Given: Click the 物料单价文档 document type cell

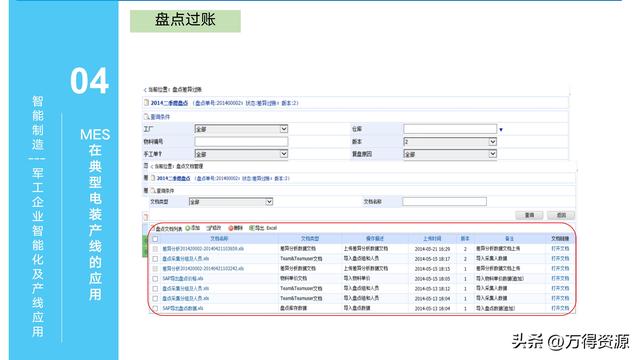Looking at the screenshot, I should 293,279.
